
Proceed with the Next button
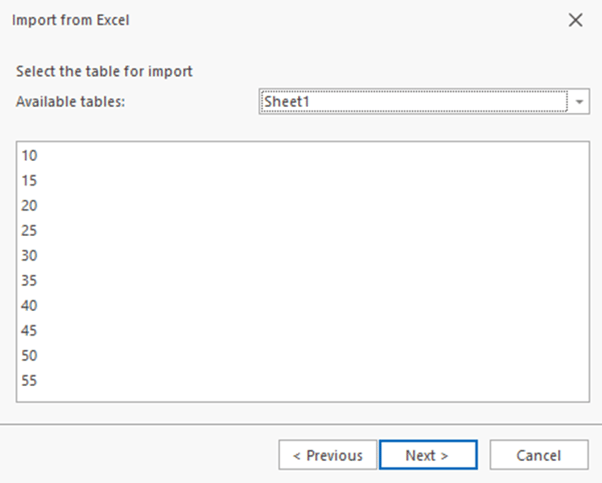tap(427, 455)
